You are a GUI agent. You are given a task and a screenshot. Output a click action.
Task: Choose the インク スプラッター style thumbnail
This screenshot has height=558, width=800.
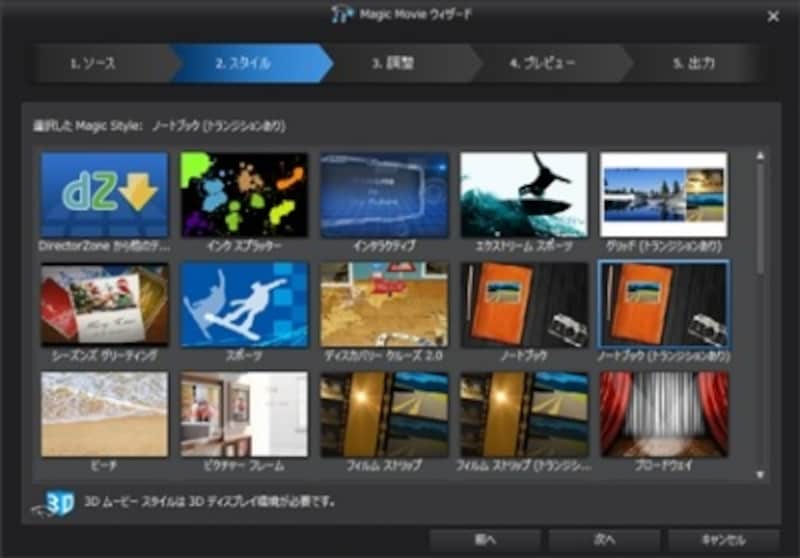click(244, 194)
